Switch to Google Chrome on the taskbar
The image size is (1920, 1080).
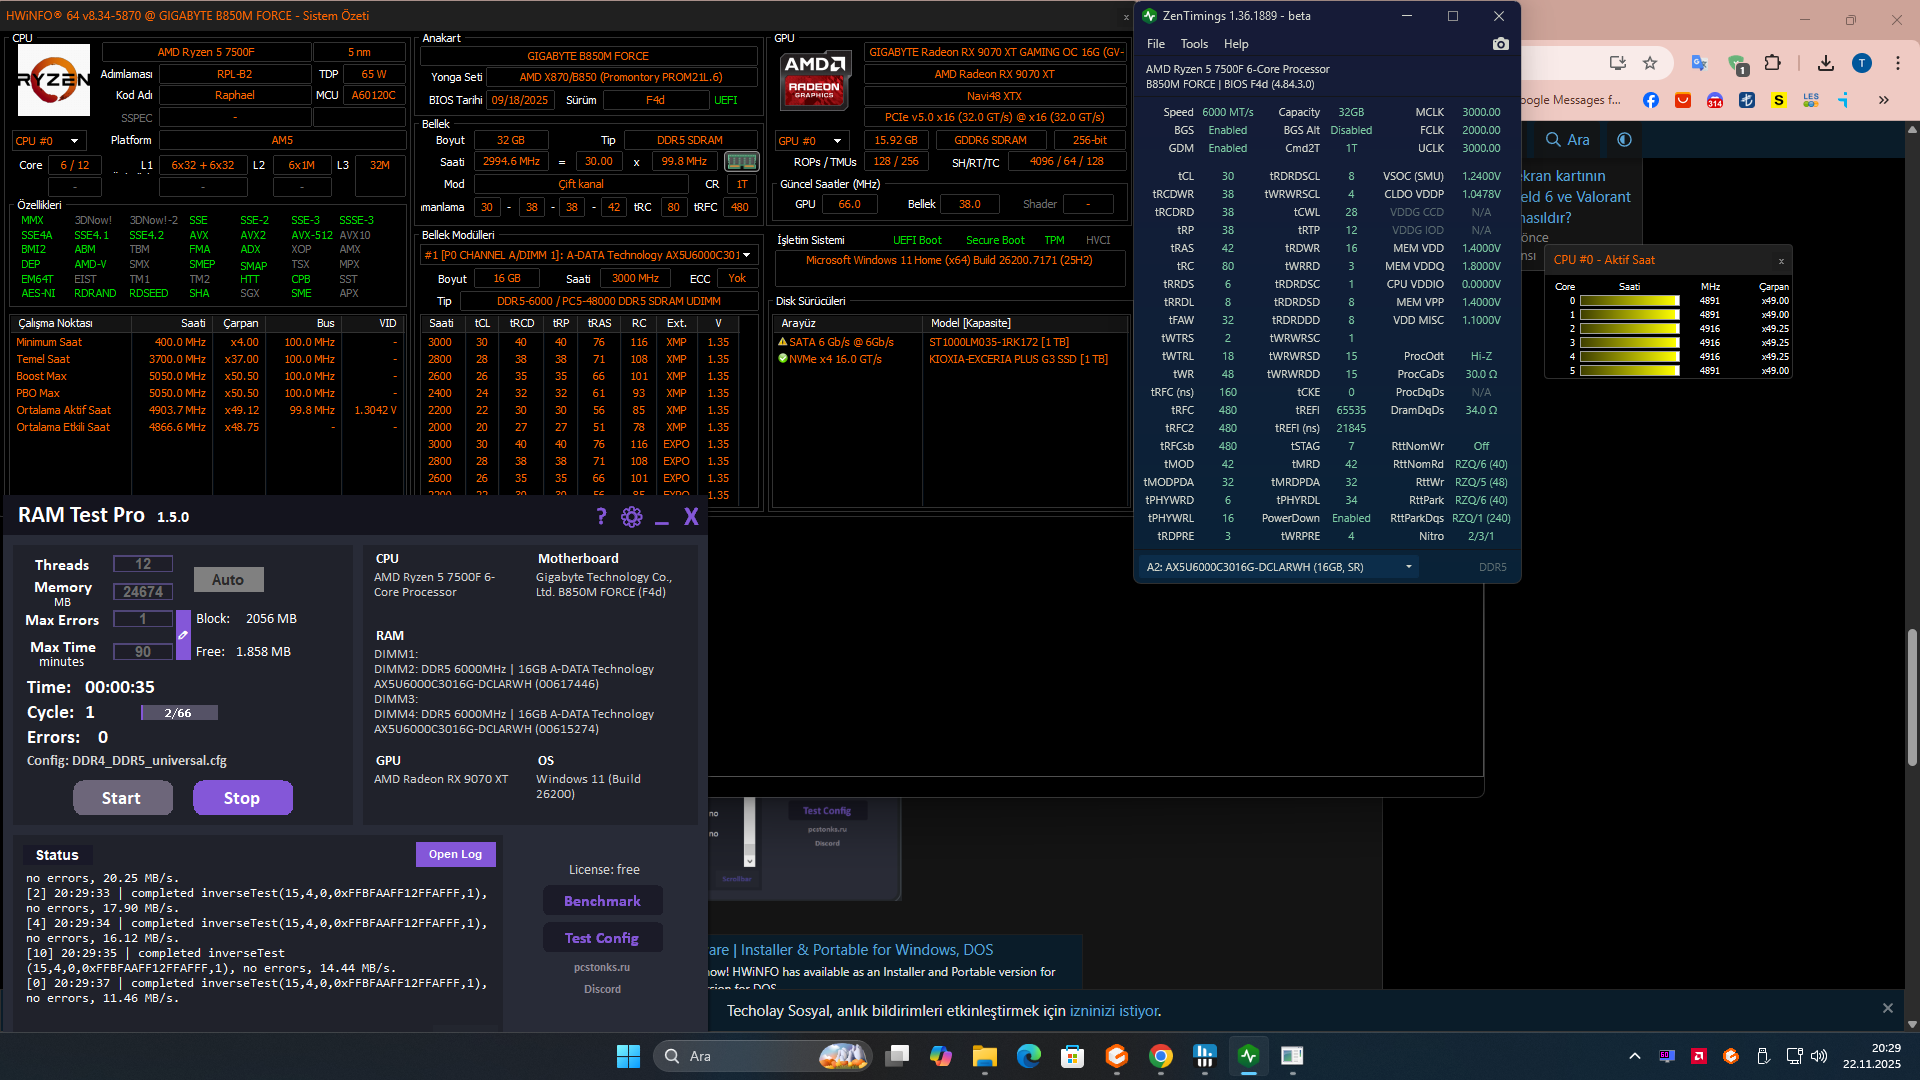(1161, 1056)
